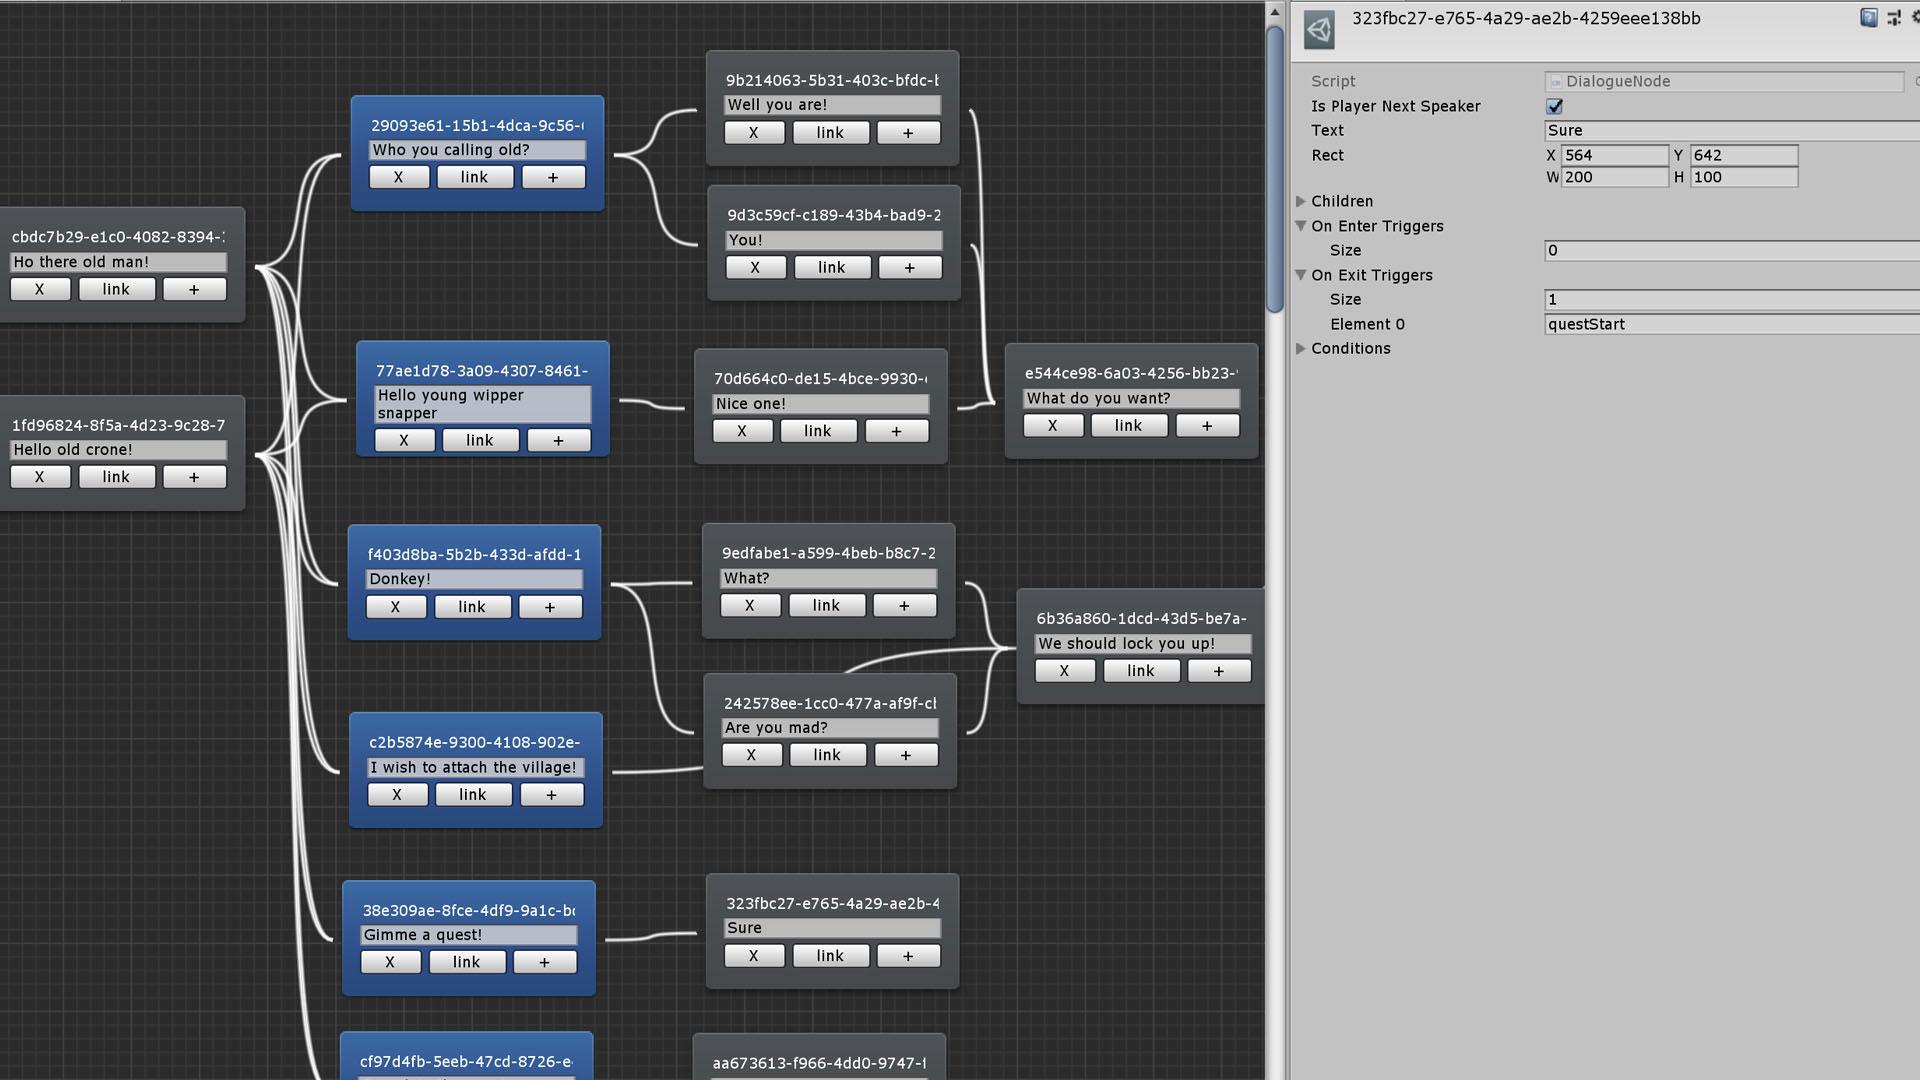
Task: Collapse the On Exit Triggers section
Action: click(1302, 275)
